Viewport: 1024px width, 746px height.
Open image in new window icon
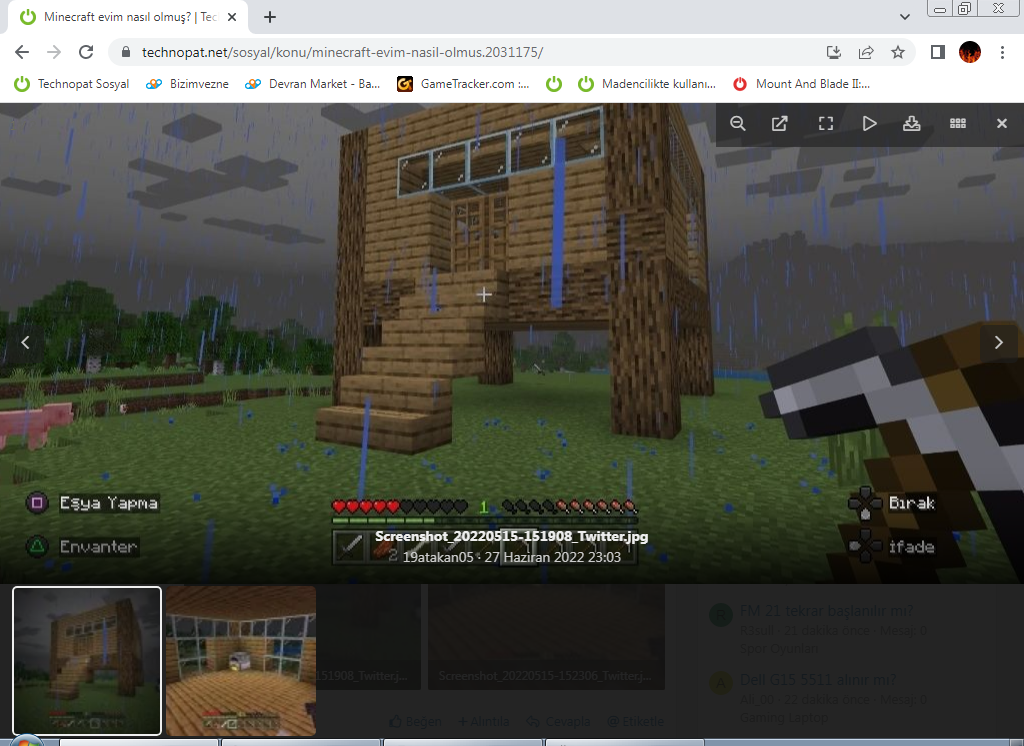[x=780, y=123]
